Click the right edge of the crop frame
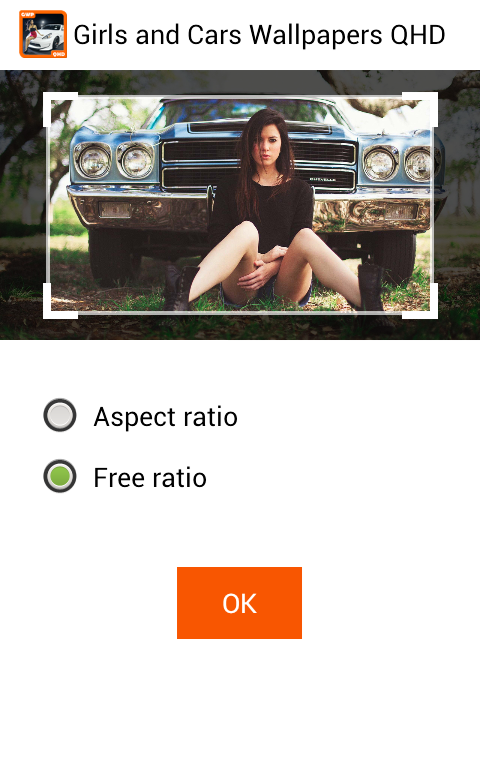This screenshot has width=480, height=760. pos(432,206)
